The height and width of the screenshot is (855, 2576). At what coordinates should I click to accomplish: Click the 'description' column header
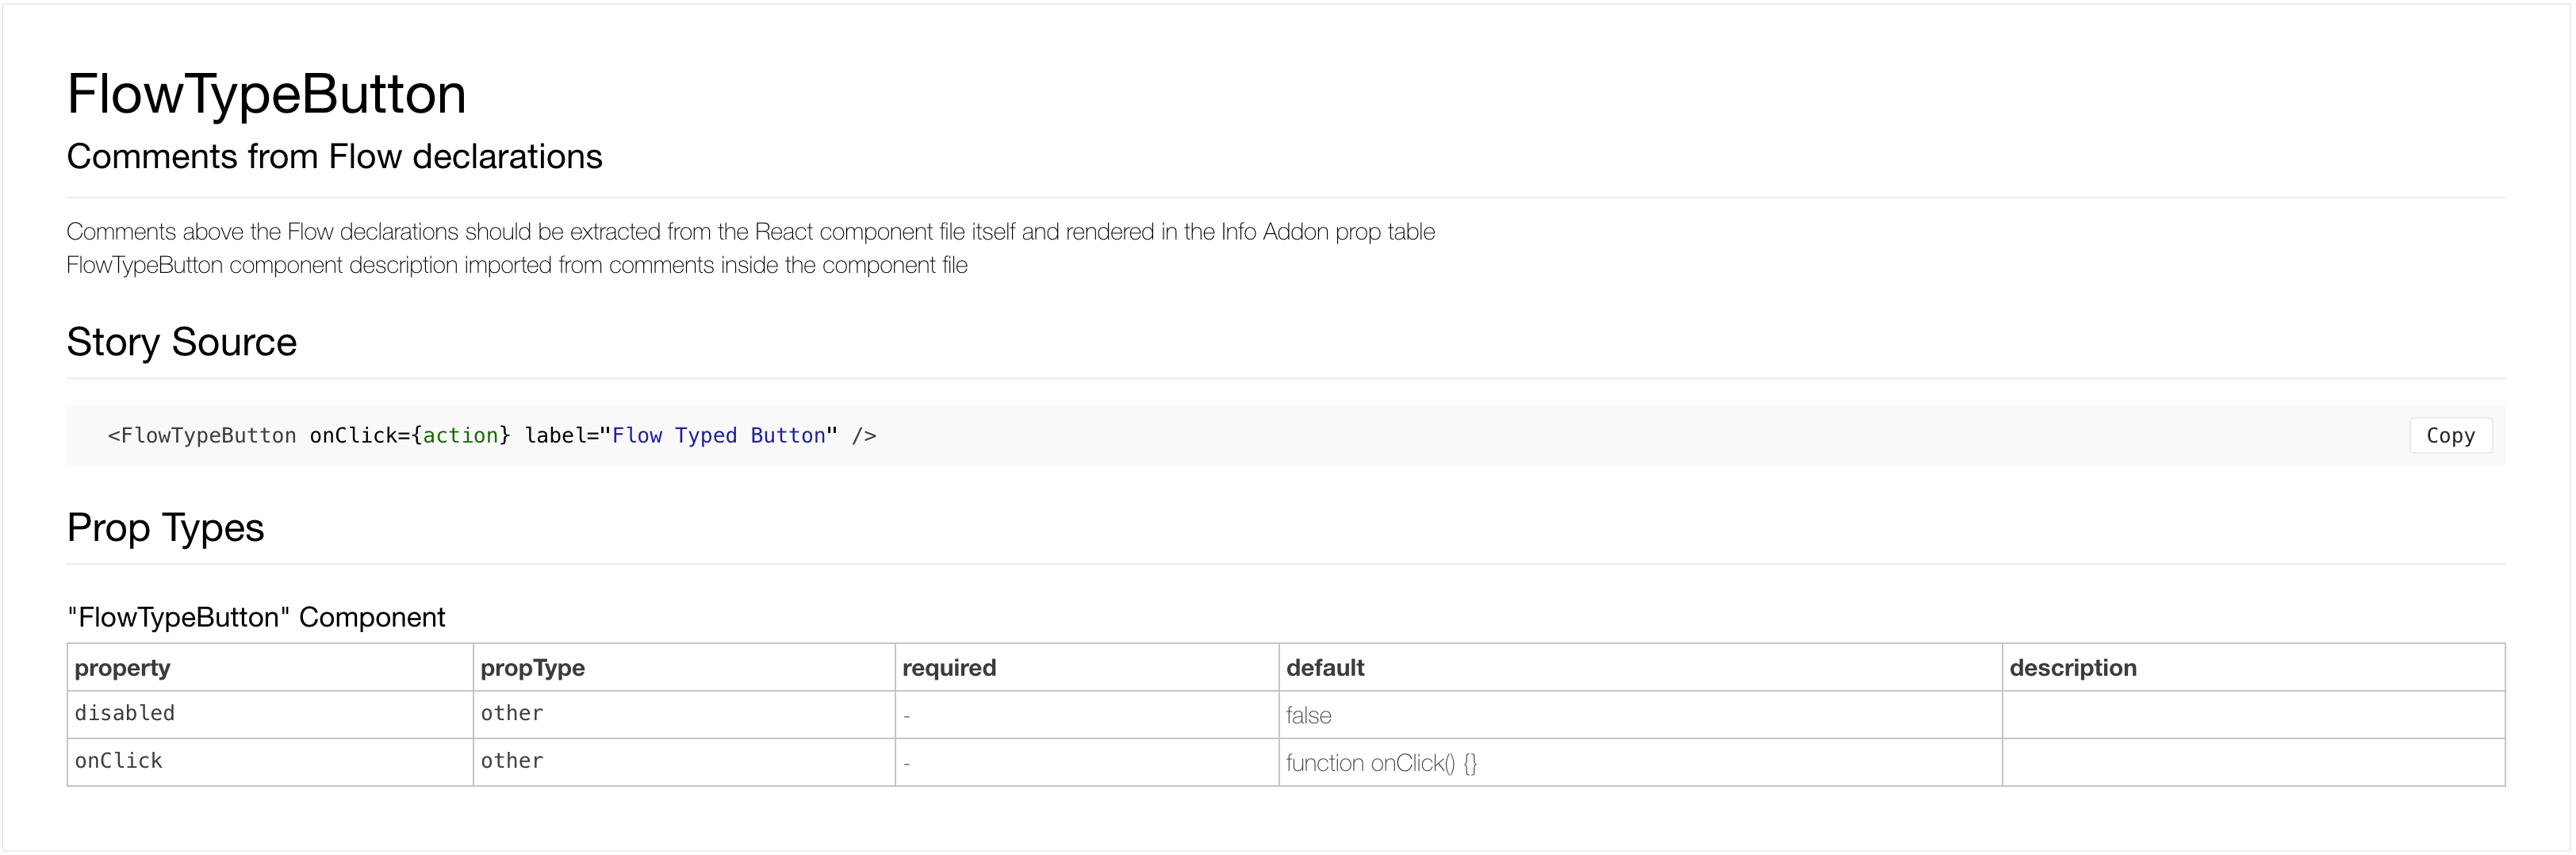pyautogui.click(x=2074, y=667)
